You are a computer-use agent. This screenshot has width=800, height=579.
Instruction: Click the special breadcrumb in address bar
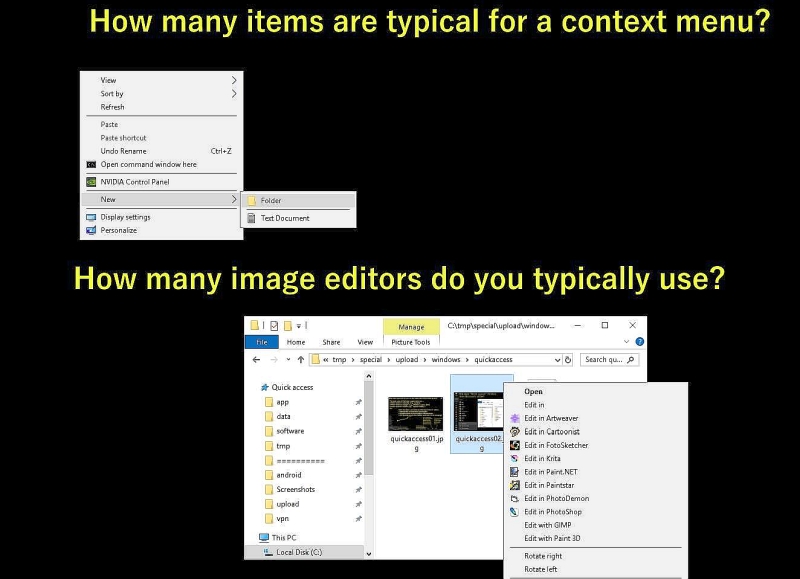click(371, 360)
